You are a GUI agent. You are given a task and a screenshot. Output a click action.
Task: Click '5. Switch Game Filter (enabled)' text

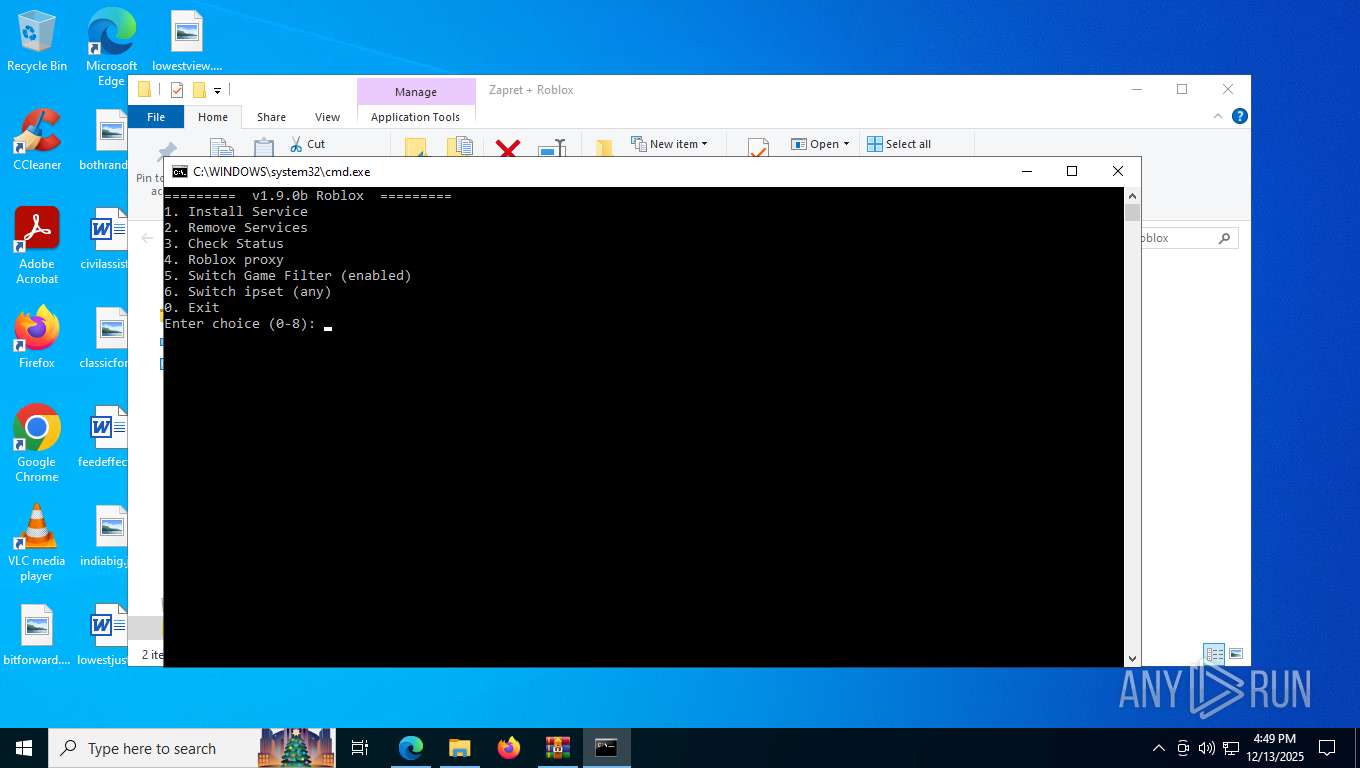click(x=288, y=275)
